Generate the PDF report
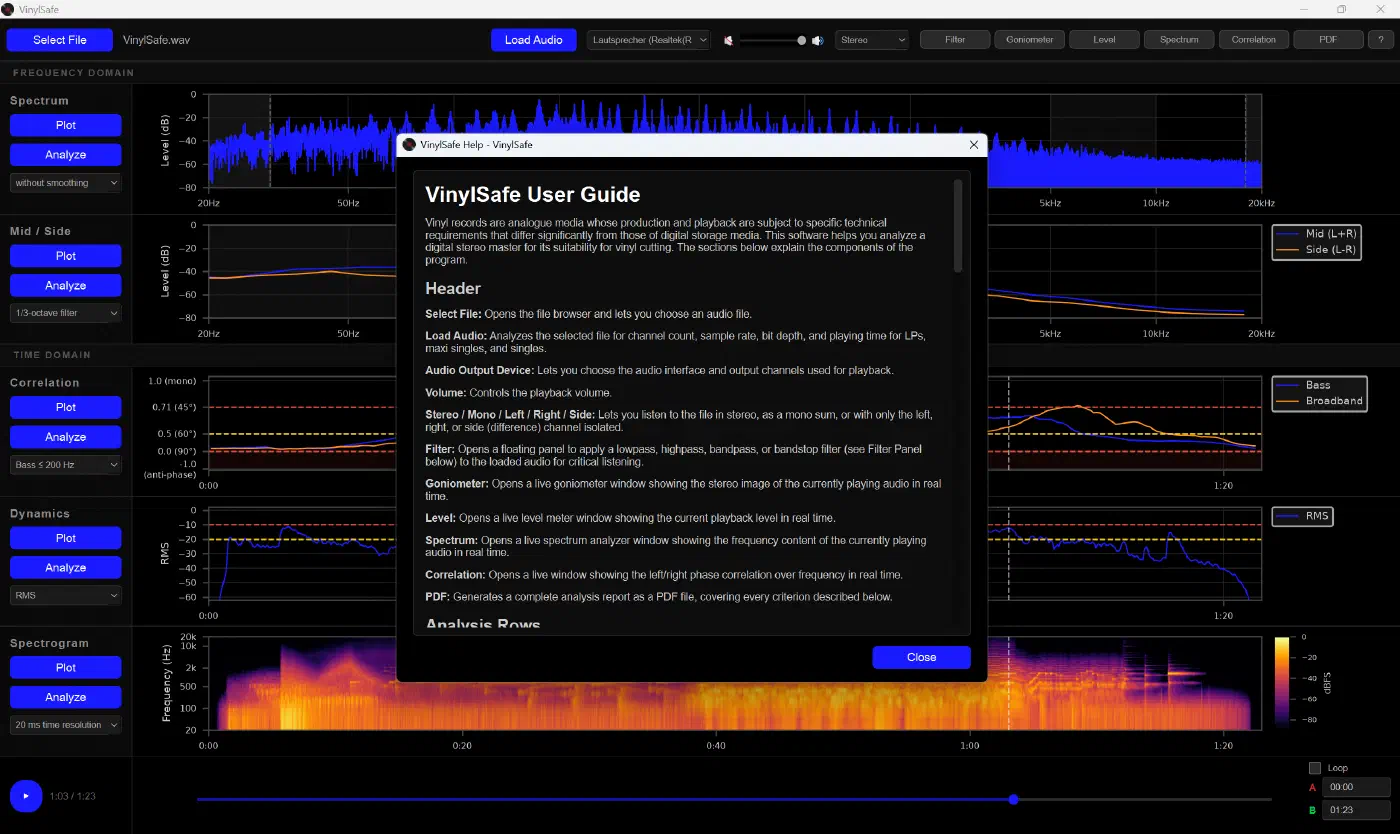 [x=1329, y=40]
